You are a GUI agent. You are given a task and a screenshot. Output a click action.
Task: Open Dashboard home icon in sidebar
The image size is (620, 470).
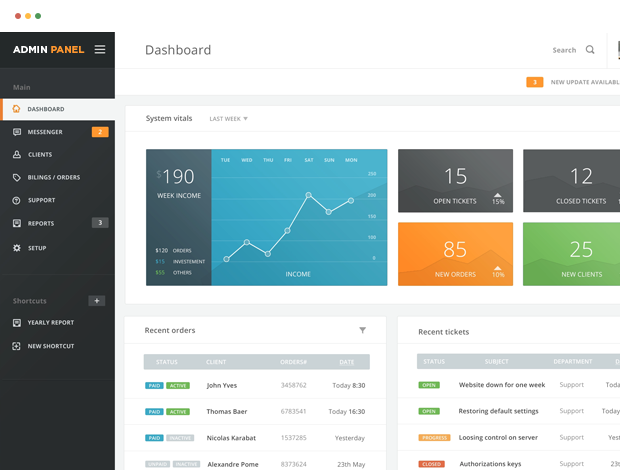point(16,109)
